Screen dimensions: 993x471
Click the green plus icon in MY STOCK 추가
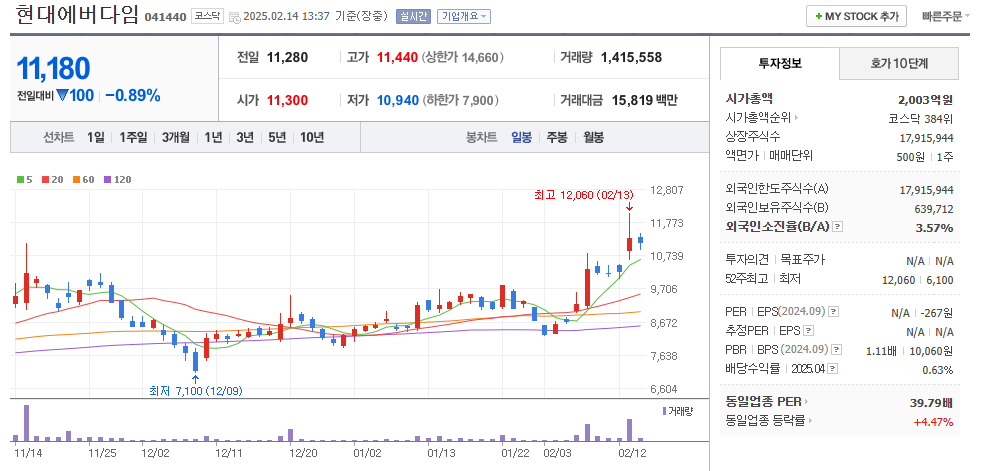(x=818, y=16)
